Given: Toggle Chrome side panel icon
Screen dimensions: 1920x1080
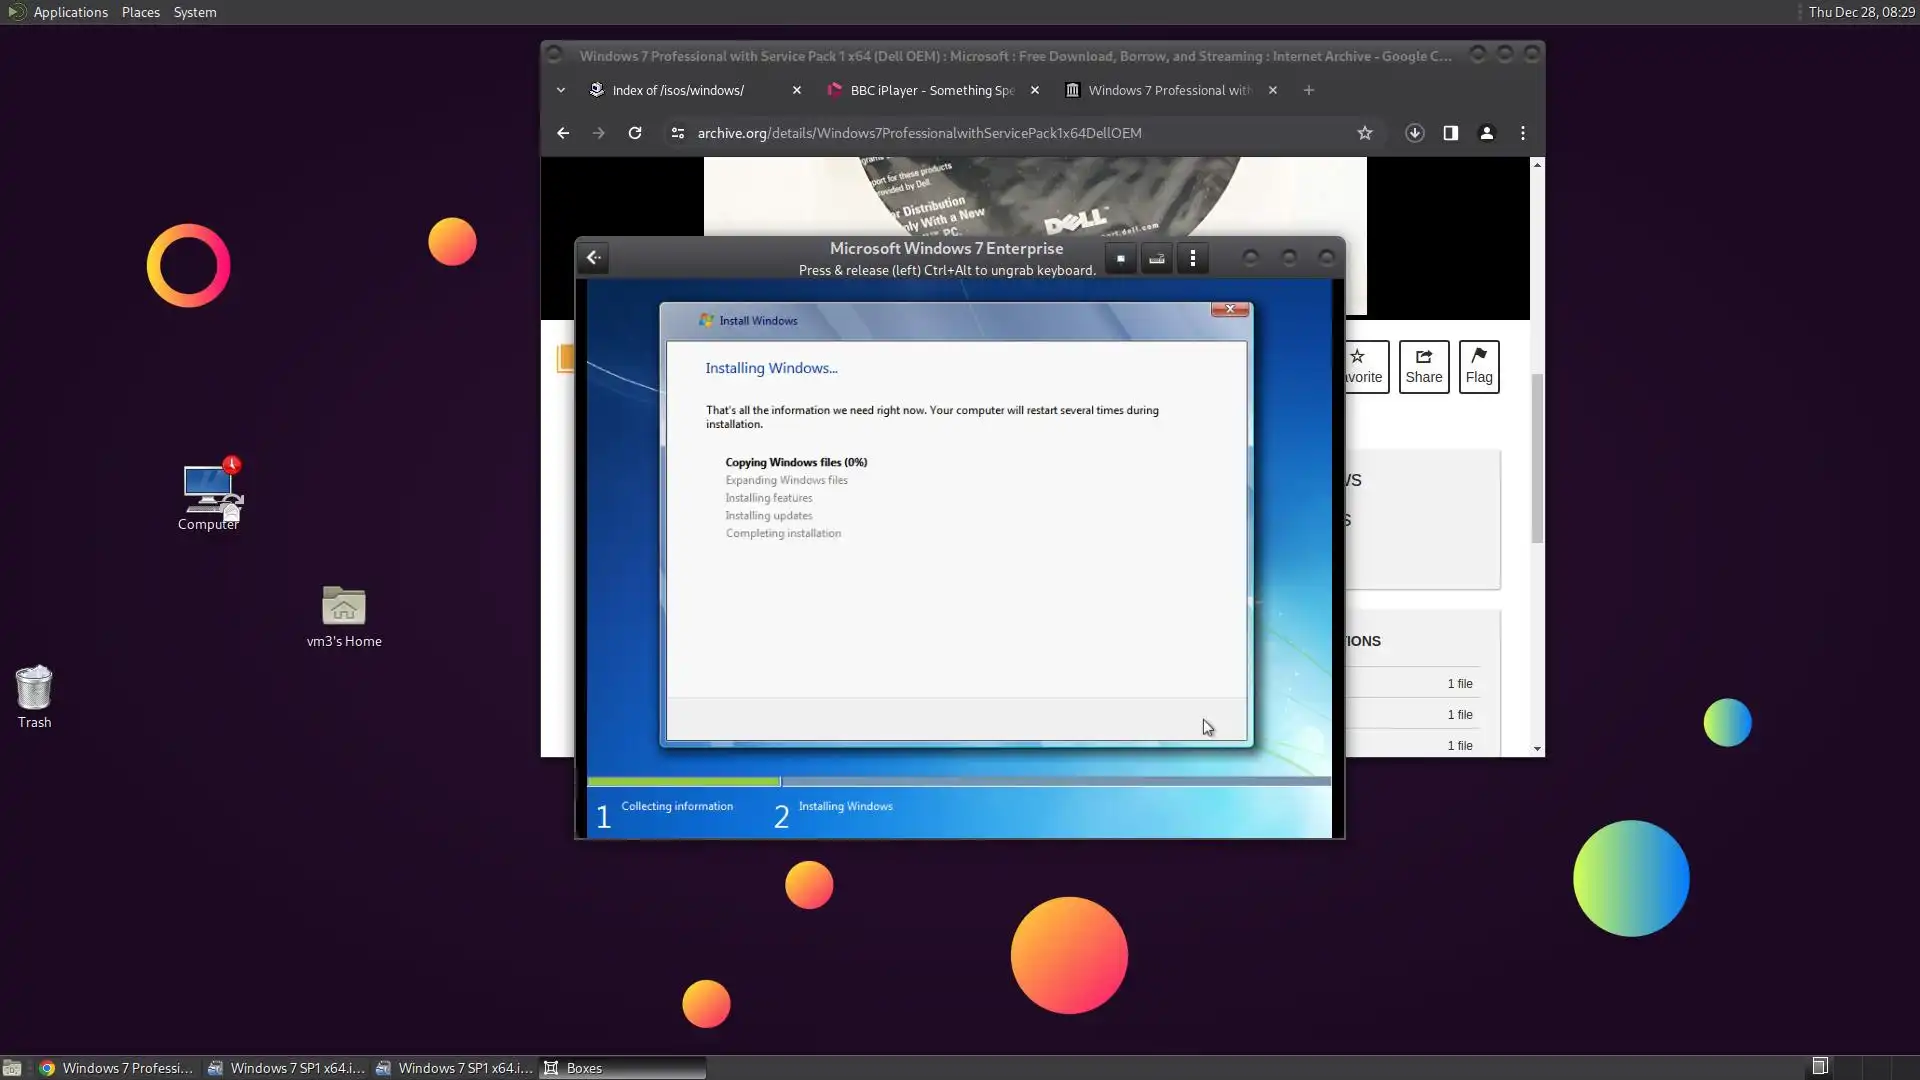Looking at the screenshot, I should click(1450, 133).
